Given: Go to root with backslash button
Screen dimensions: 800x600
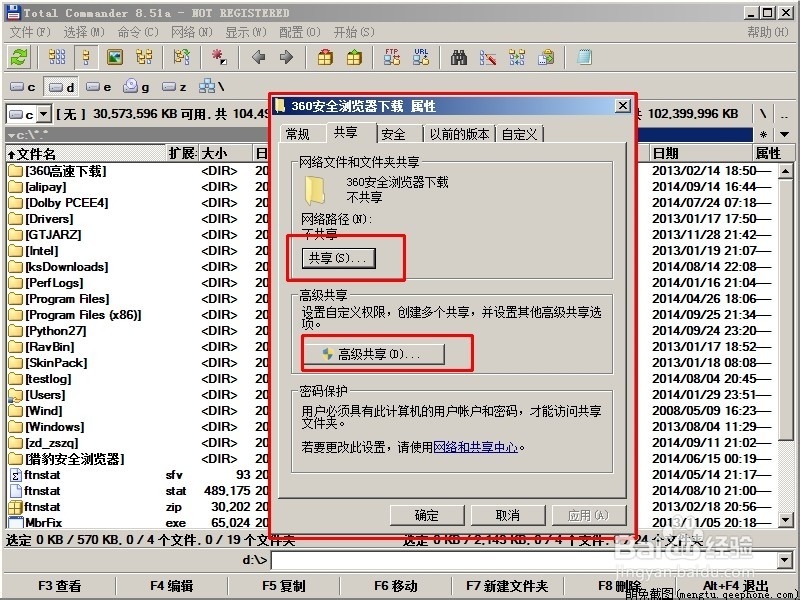Looking at the screenshot, I should pos(763,114).
